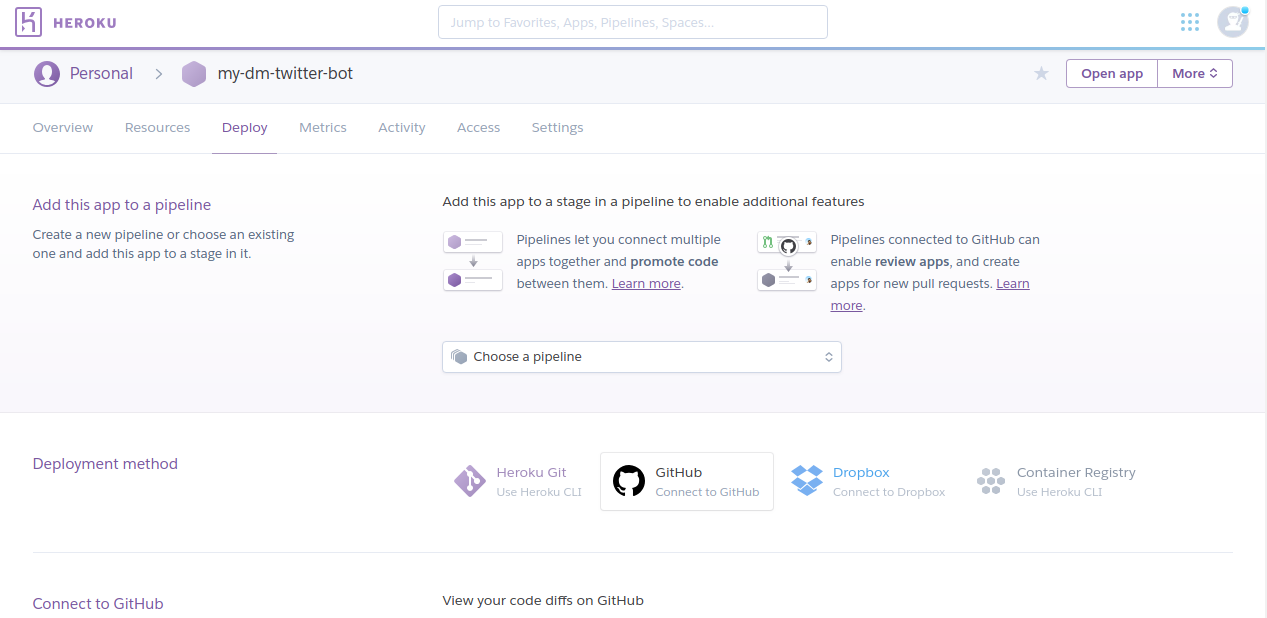The height and width of the screenshot is (618, 1267).
Task: Favorite this app with the star icon
Action: tap(1041, 73)
